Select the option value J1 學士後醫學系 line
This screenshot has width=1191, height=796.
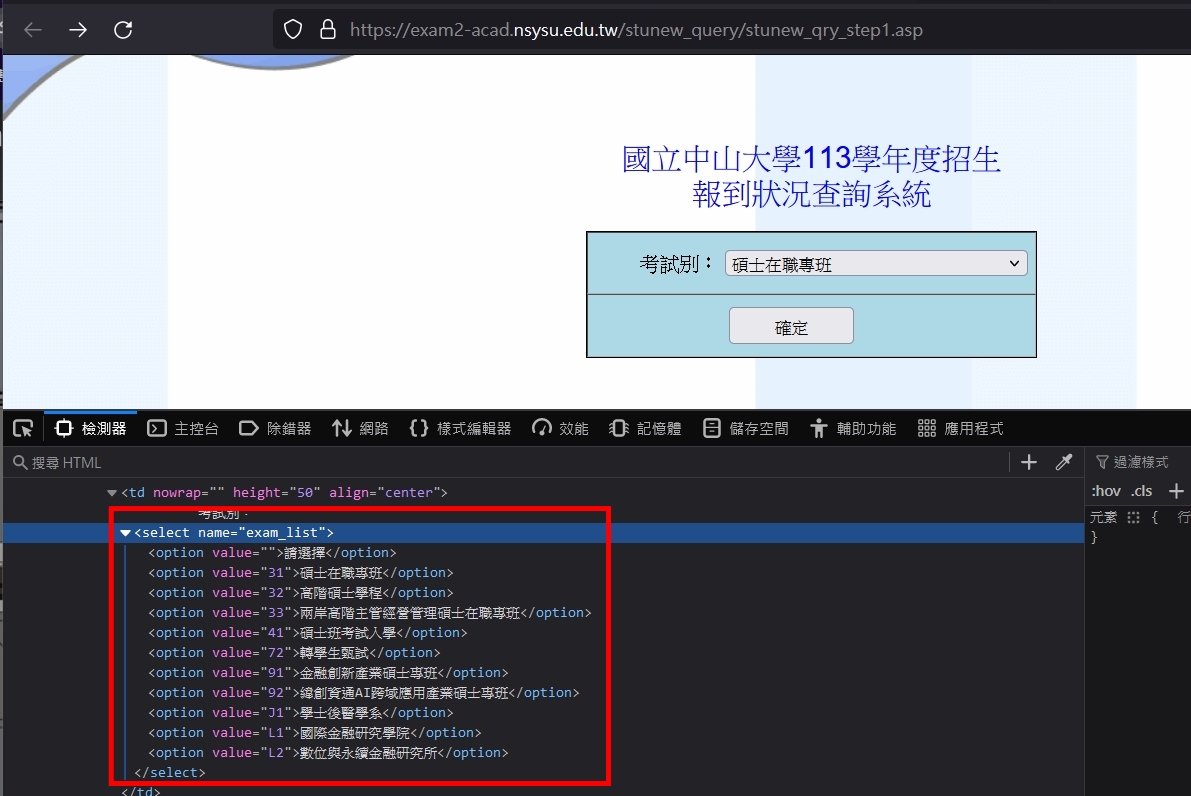pyautogui.click(x=301, y=712)
